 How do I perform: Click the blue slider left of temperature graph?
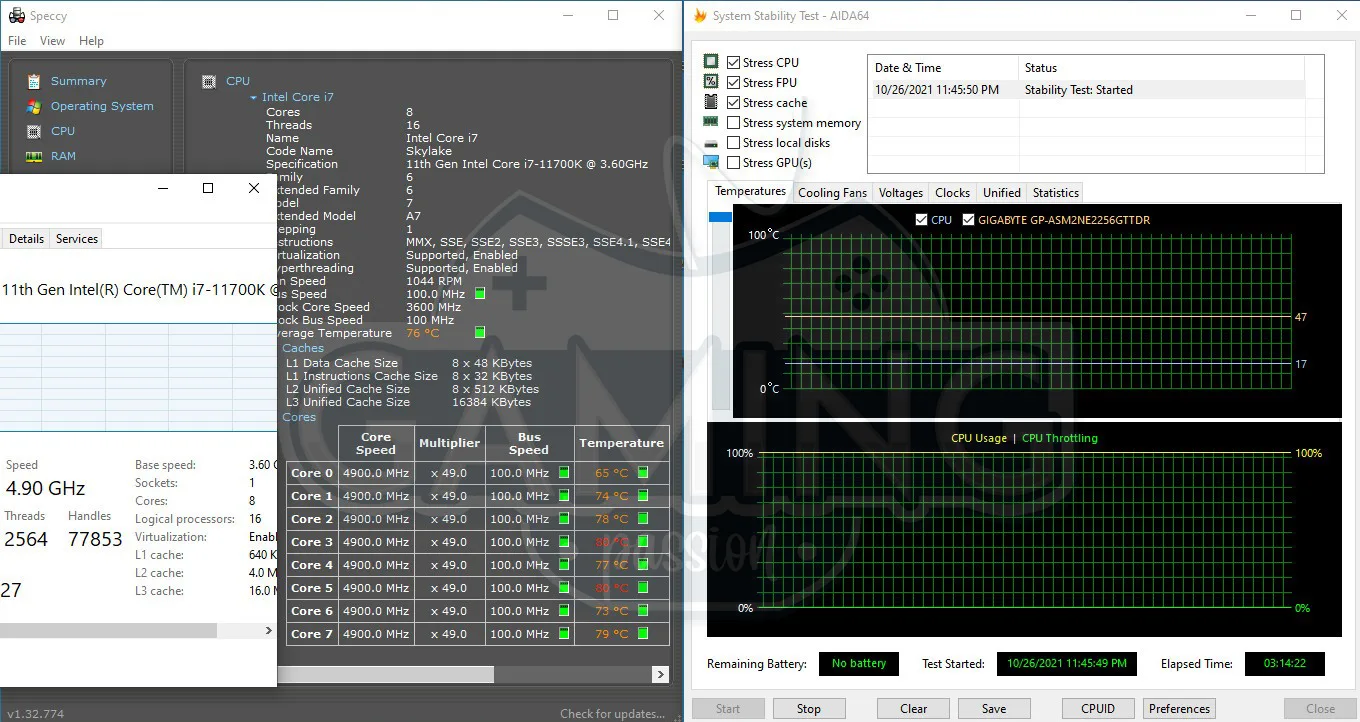pyautogui.click(x=720, y=217)
